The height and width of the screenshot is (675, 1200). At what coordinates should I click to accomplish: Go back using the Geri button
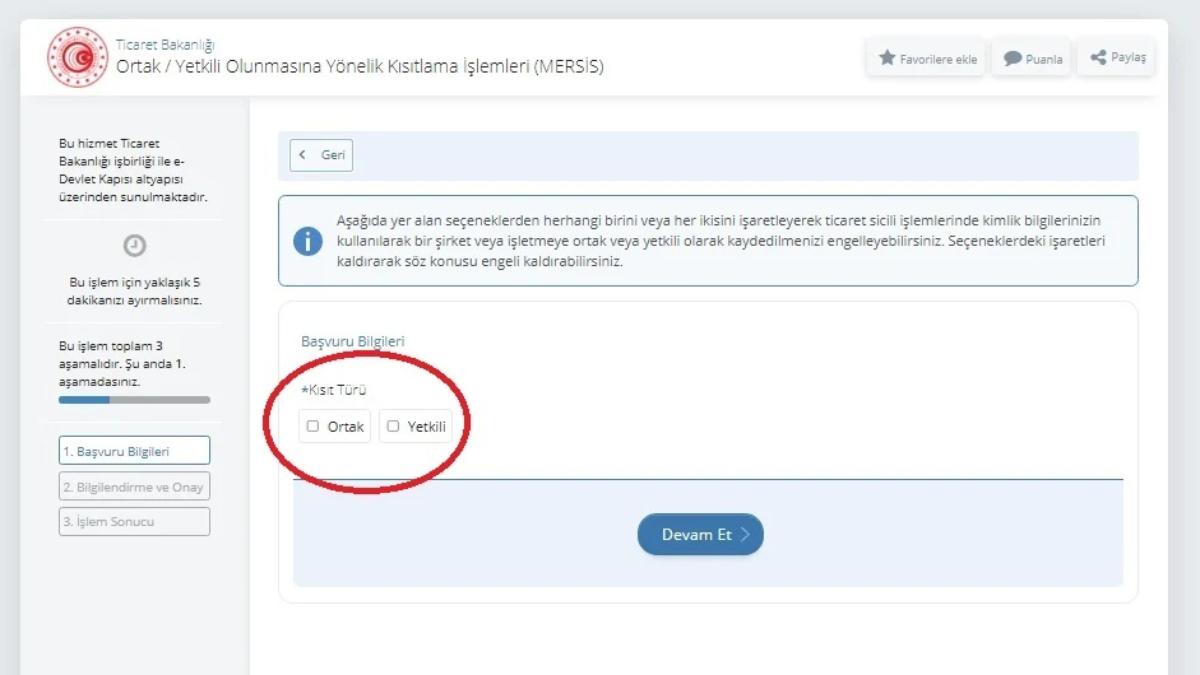pyautogui.click(x=321, y=155)
